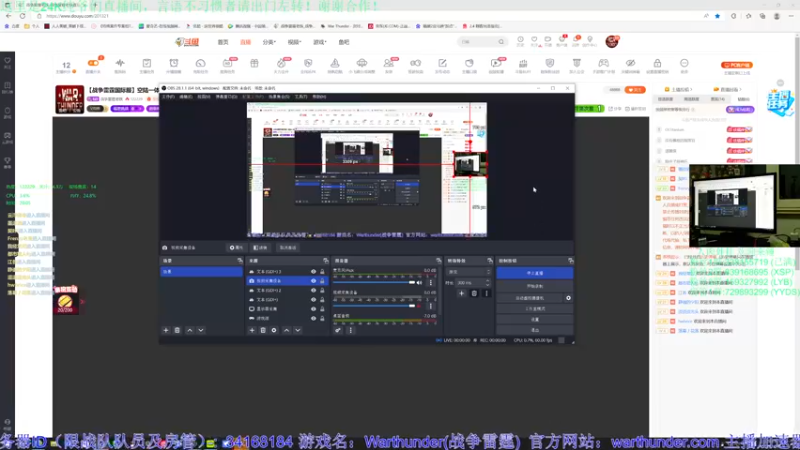Mute the 麦克风/Aux channel speaker icon
This screenshot has height=450, width=800.
coord(419,283)
